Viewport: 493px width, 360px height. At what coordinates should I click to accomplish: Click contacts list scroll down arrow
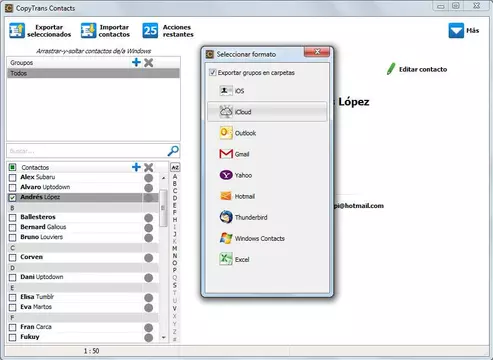[x=163, y=337]
